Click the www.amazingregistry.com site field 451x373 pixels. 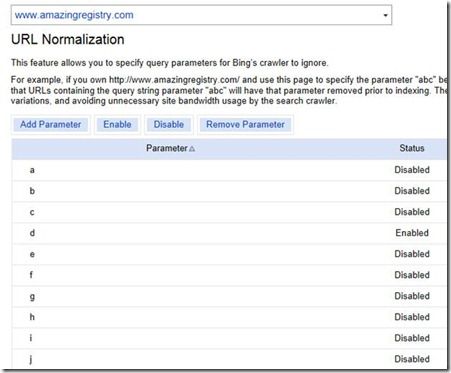coord(201,15)
